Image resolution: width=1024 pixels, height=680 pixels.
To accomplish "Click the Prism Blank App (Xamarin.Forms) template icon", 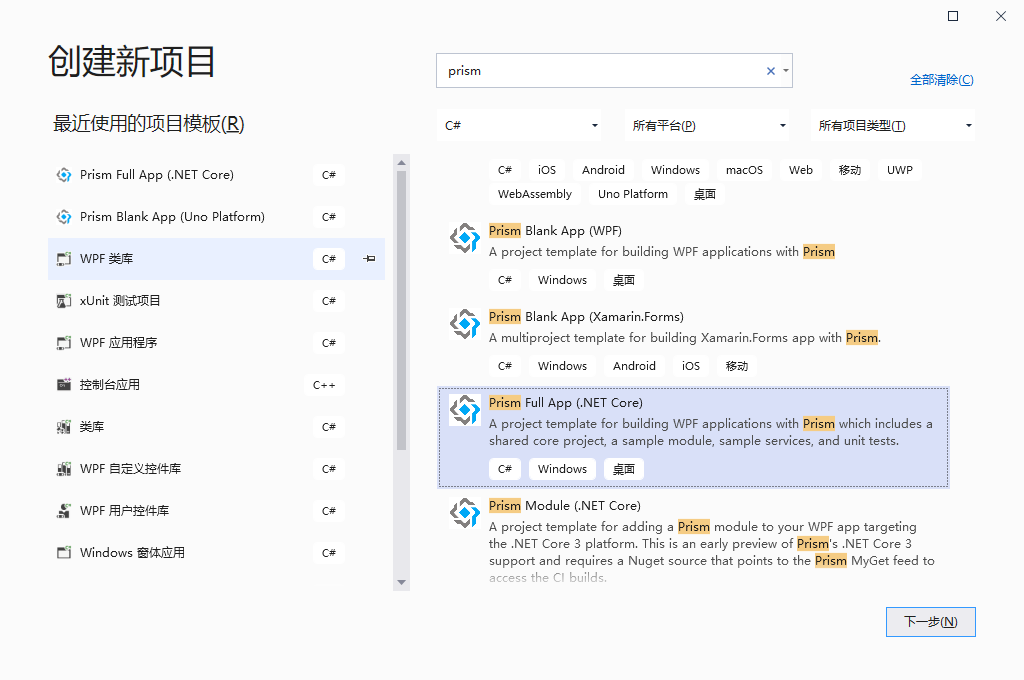I will coord(465,325).
